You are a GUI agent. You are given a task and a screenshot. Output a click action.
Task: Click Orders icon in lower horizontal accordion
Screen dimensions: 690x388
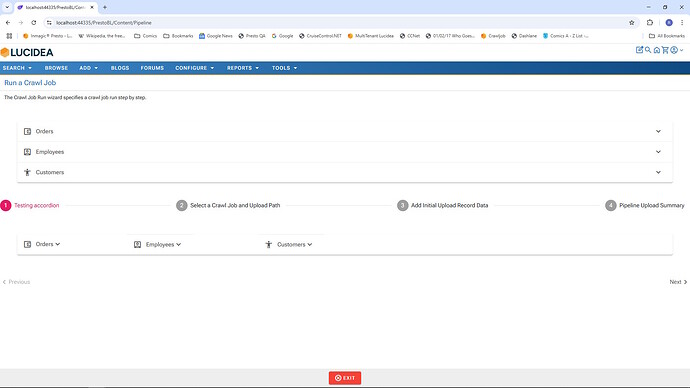(x=27, y=244)
